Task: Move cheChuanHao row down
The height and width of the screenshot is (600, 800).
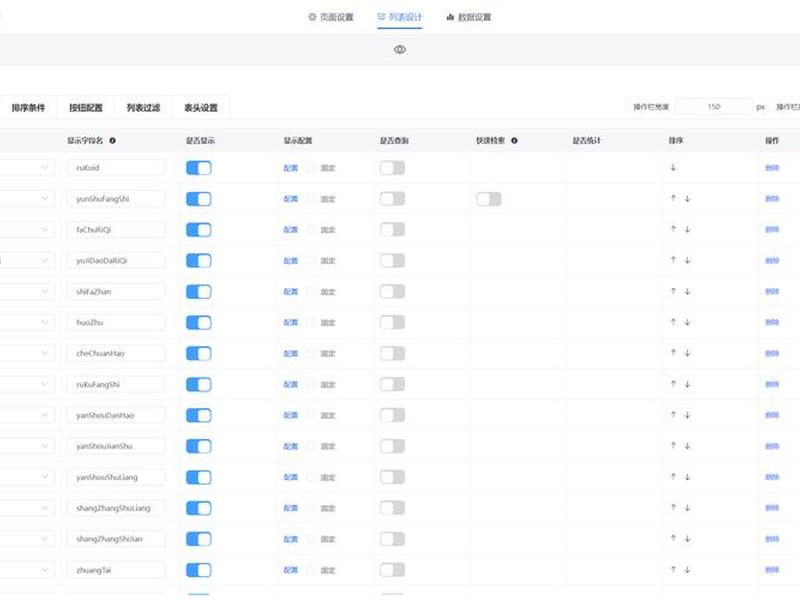Action: 687,354
